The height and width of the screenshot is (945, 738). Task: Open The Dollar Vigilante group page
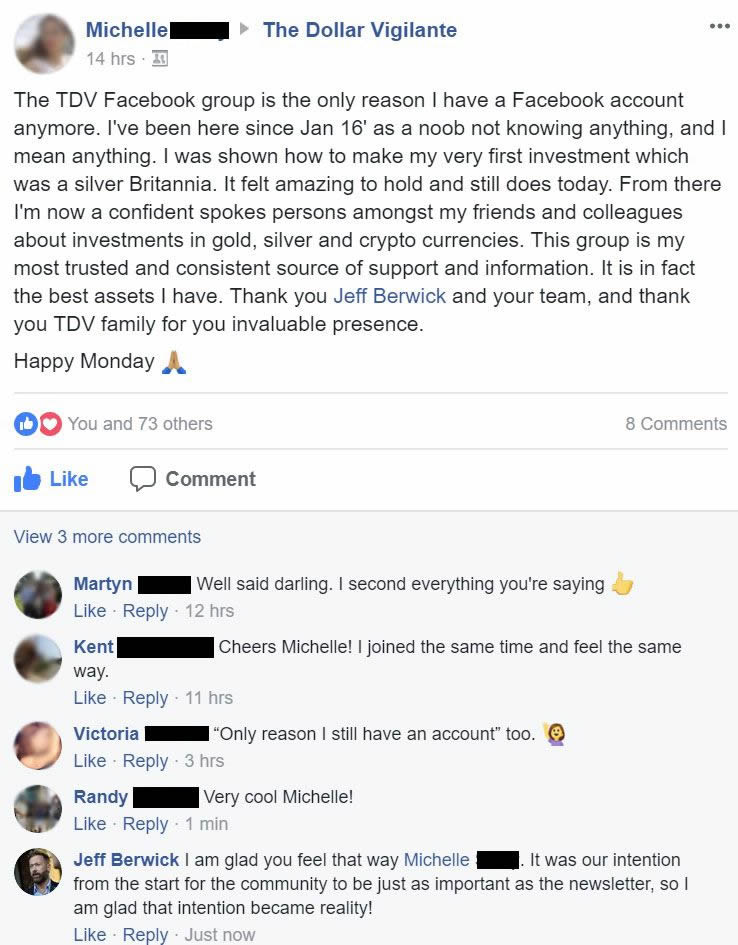pyautogui.click(x=359, y=30)
